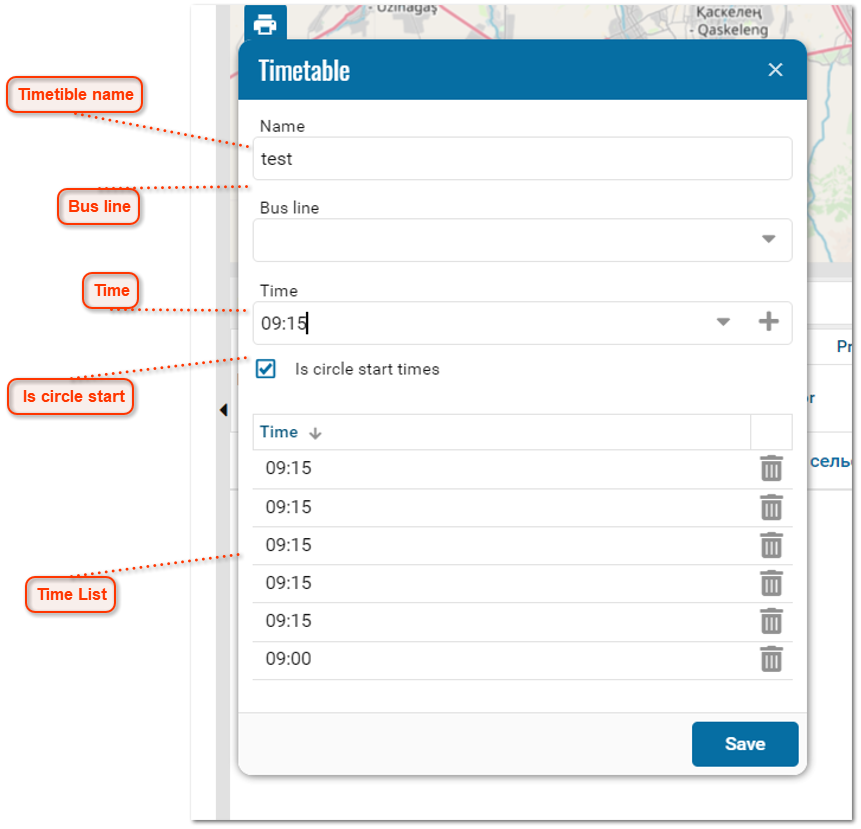Image resolution: width=861 pixels, height=829 pixels.
Task: Collapse the side panel with the left arrow
Action: (x=223, y=409)
